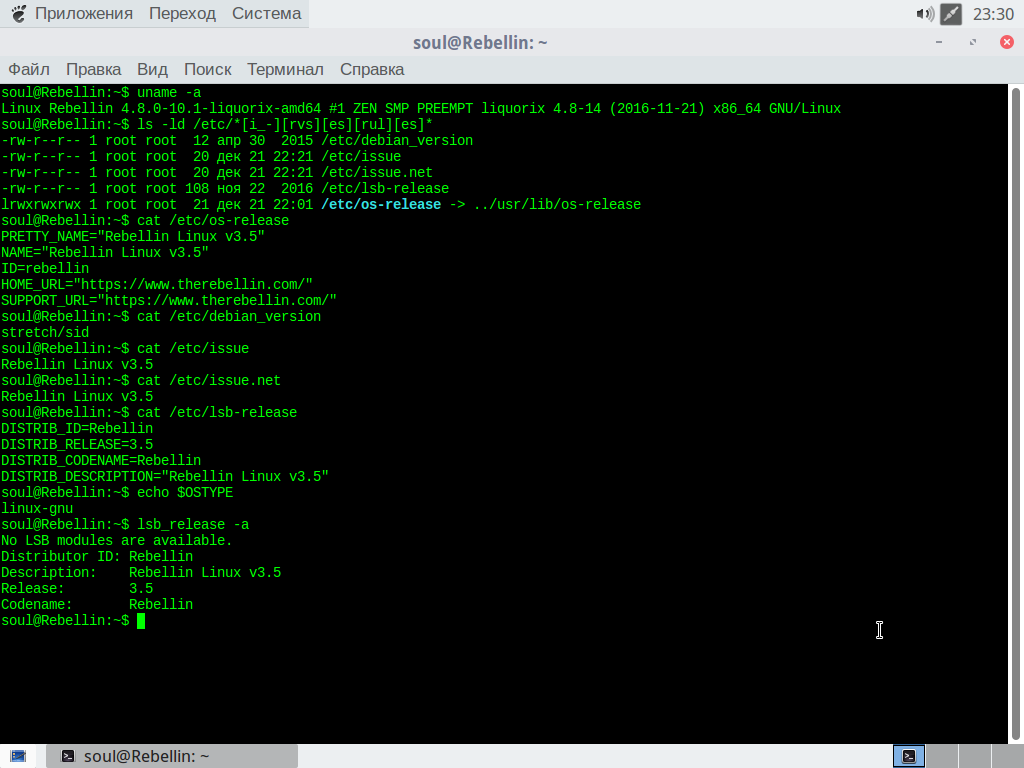Viewport: 1024px width, 768px height.
Task: Open the Вид menu
Action: tap(152, 69)
